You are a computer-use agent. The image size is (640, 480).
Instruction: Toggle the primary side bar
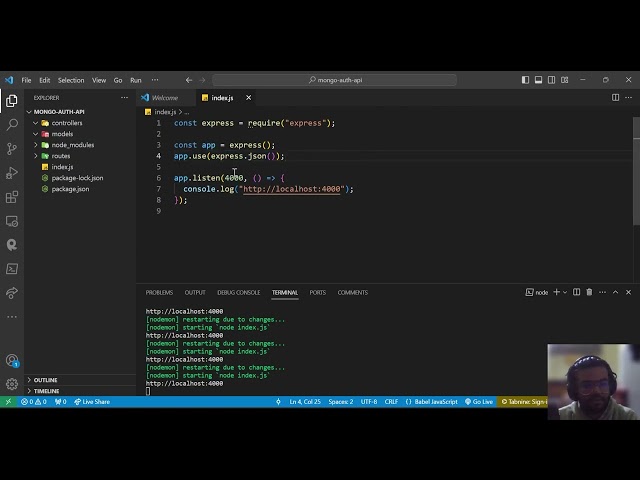coord(525,80)
